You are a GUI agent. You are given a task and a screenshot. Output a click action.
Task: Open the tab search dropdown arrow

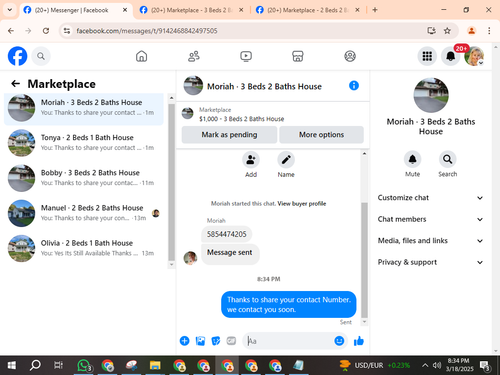tap(10, 10)
